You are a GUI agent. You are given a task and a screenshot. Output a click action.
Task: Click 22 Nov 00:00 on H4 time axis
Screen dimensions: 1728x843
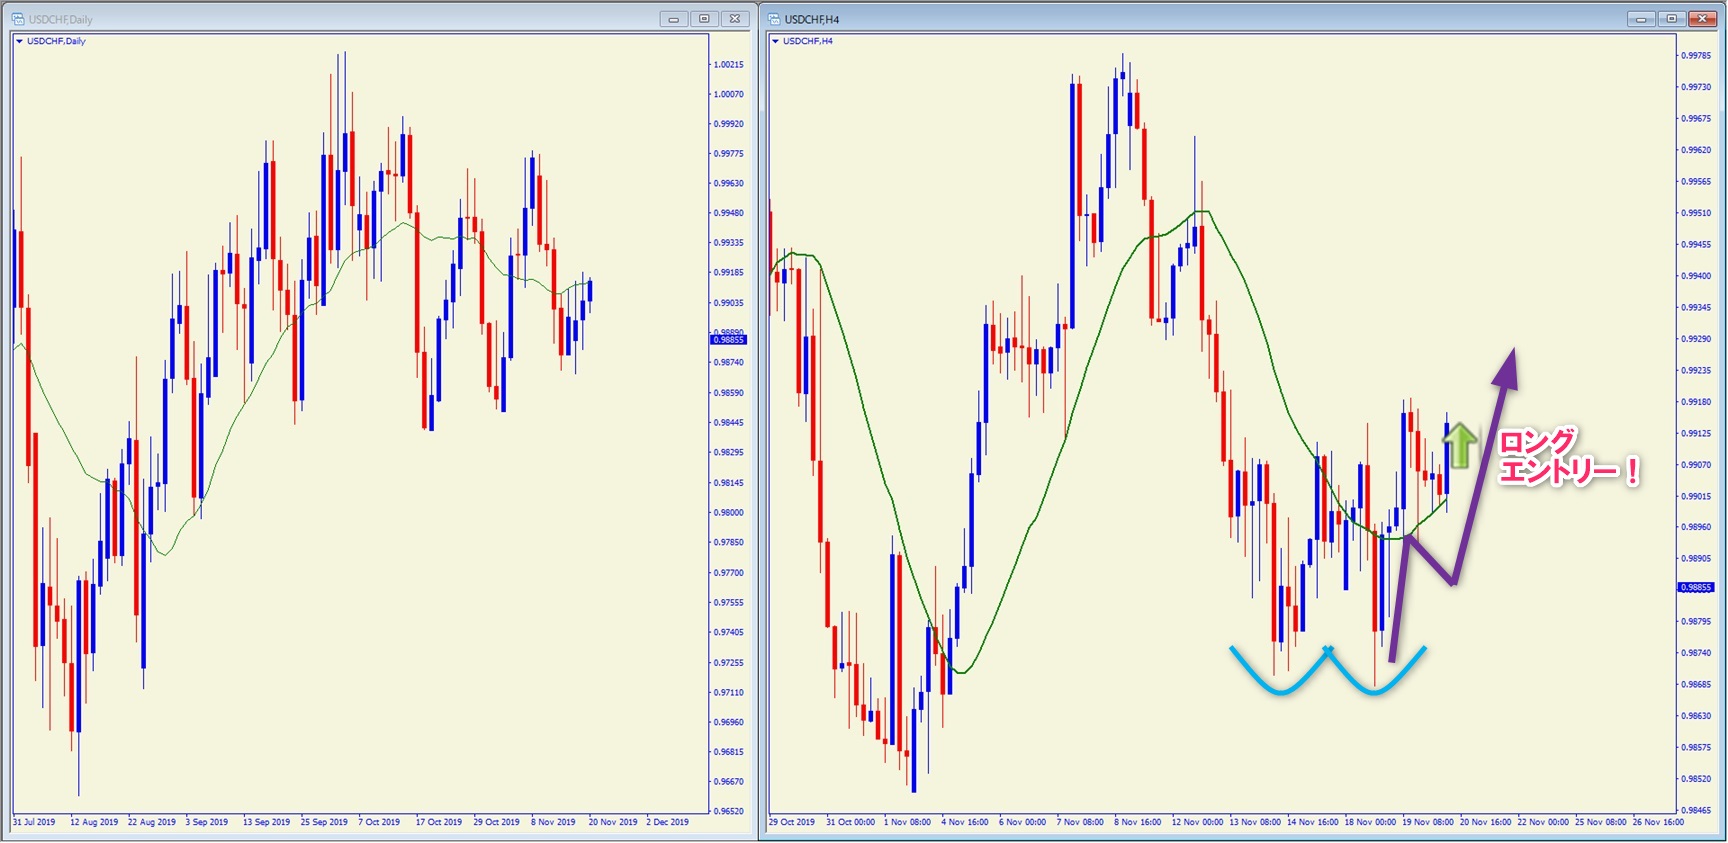coord(1543,822)
